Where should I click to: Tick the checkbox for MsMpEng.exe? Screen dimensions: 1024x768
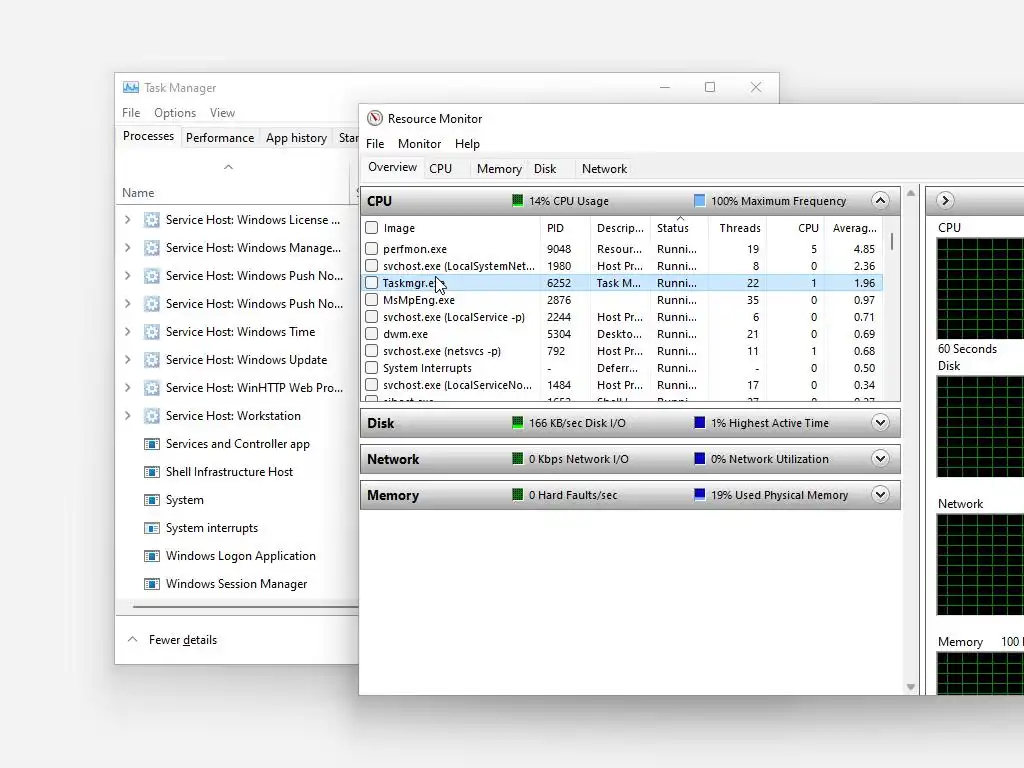click(x=372, y=300)
